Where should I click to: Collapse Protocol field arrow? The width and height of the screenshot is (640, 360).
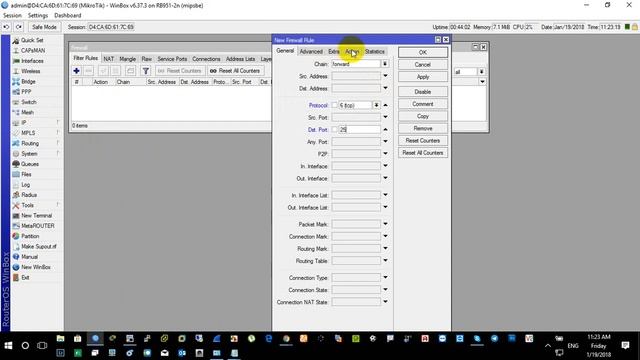click(x=385, y=105)
